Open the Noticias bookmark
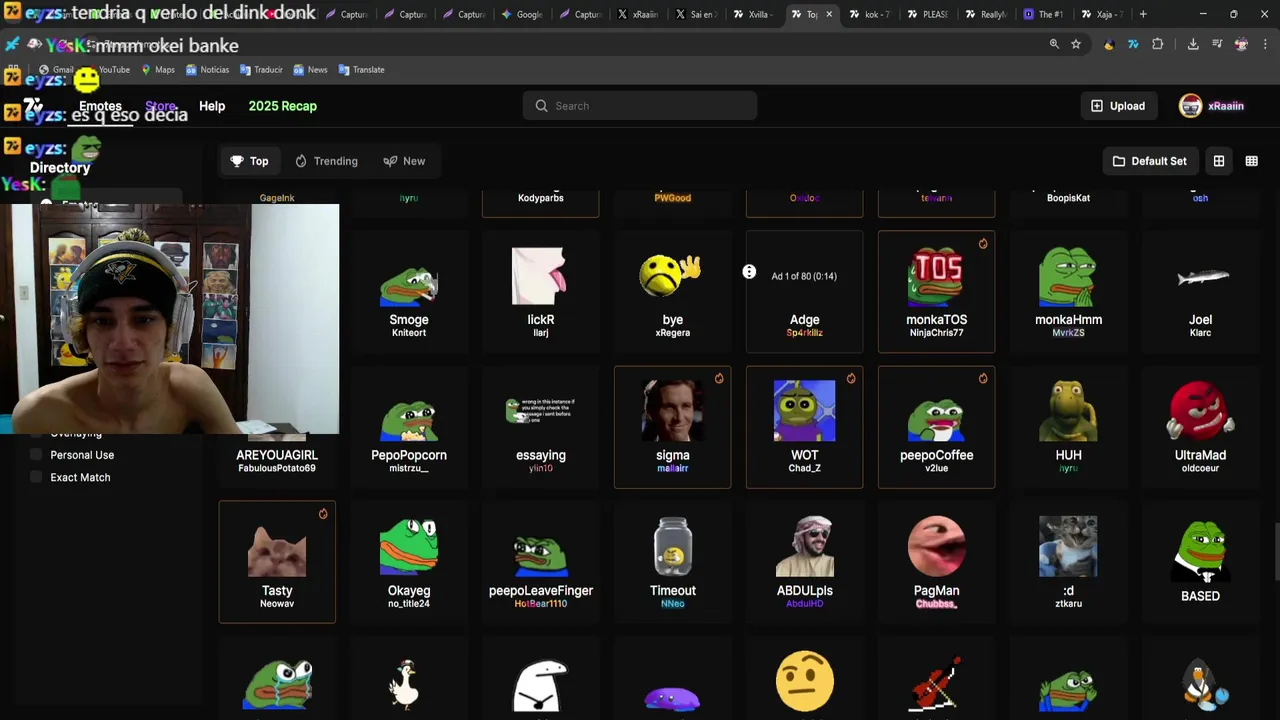This screenshot has width=1280, height=720. [207, 70]
